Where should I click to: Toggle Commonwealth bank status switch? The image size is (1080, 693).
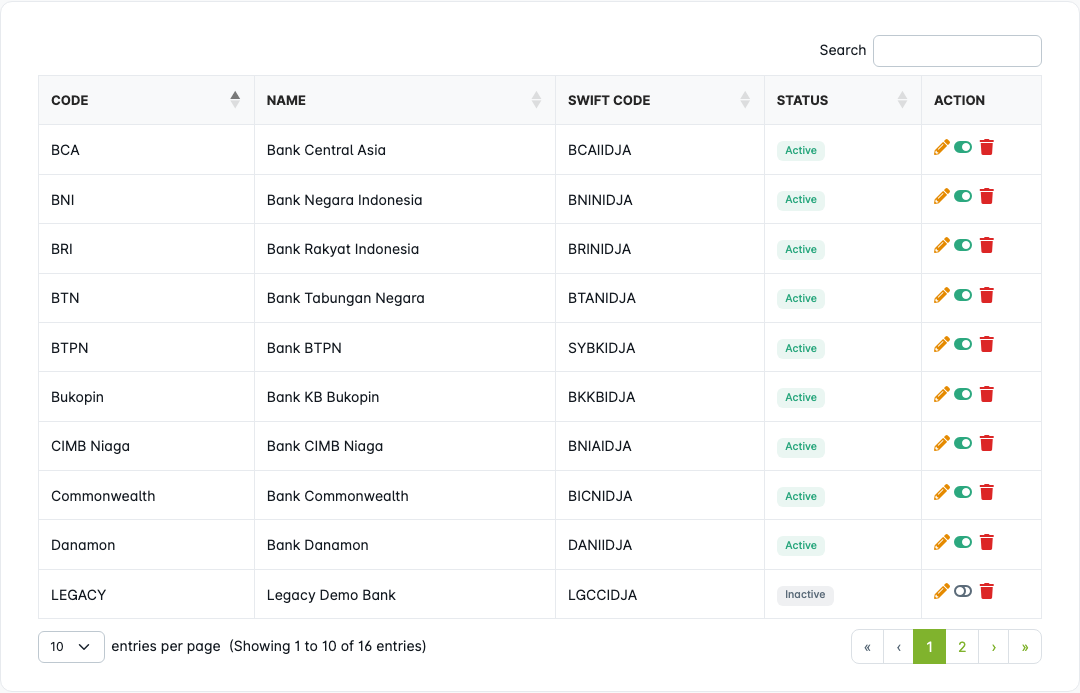963,493
